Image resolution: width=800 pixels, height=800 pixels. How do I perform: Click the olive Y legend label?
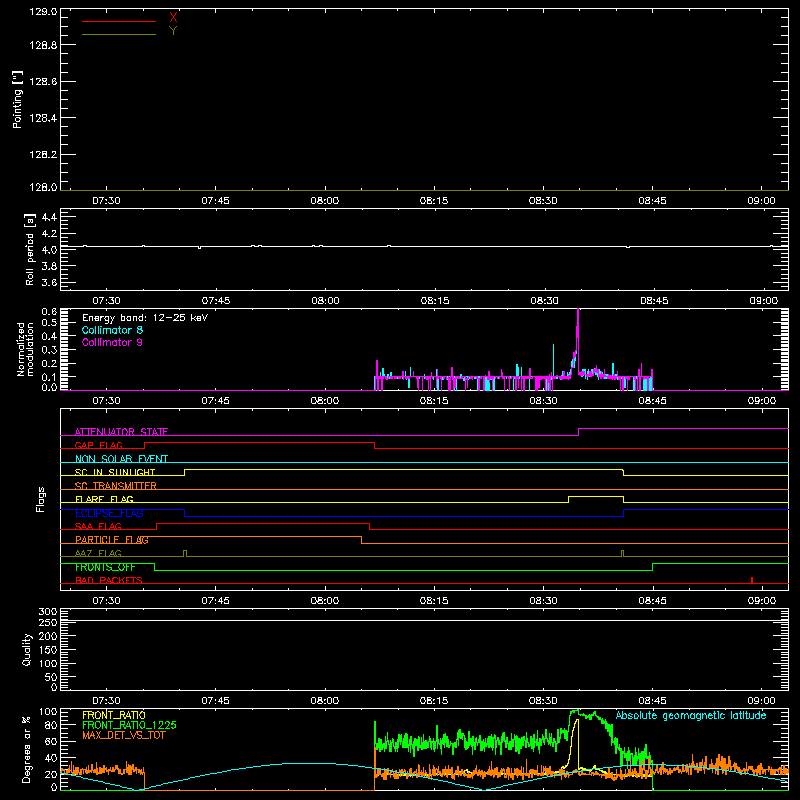pyautogui.click(x=173, y=31)
